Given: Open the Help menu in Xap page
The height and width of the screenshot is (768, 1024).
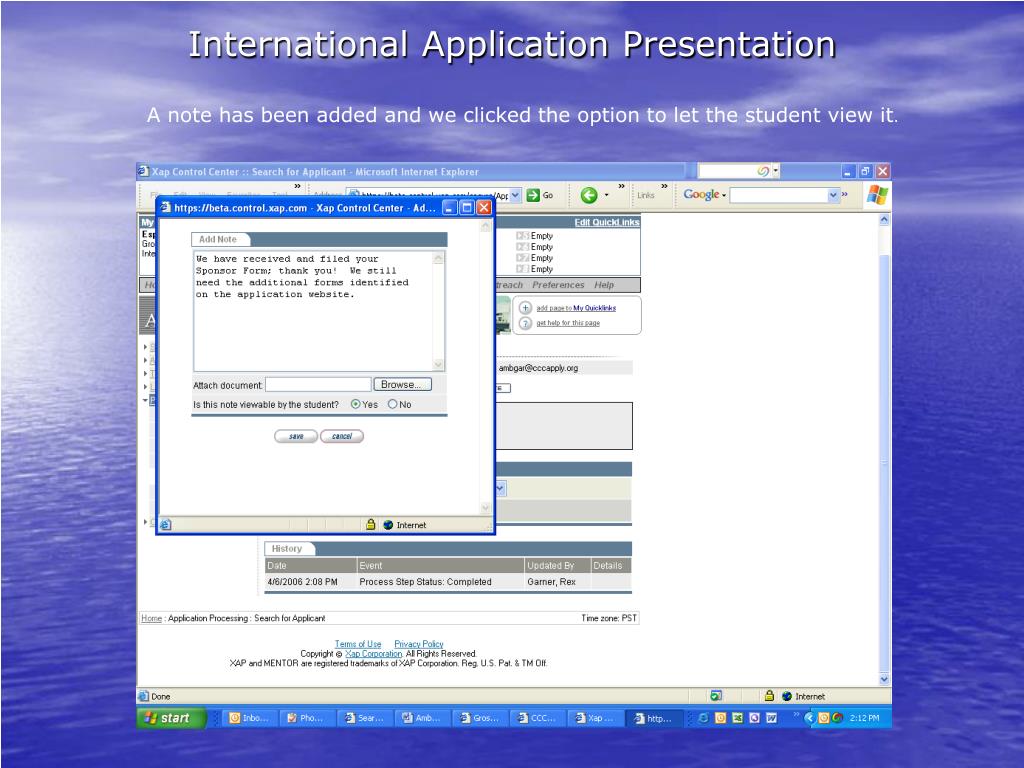Looking at the screenshot, I should point(603,285).
